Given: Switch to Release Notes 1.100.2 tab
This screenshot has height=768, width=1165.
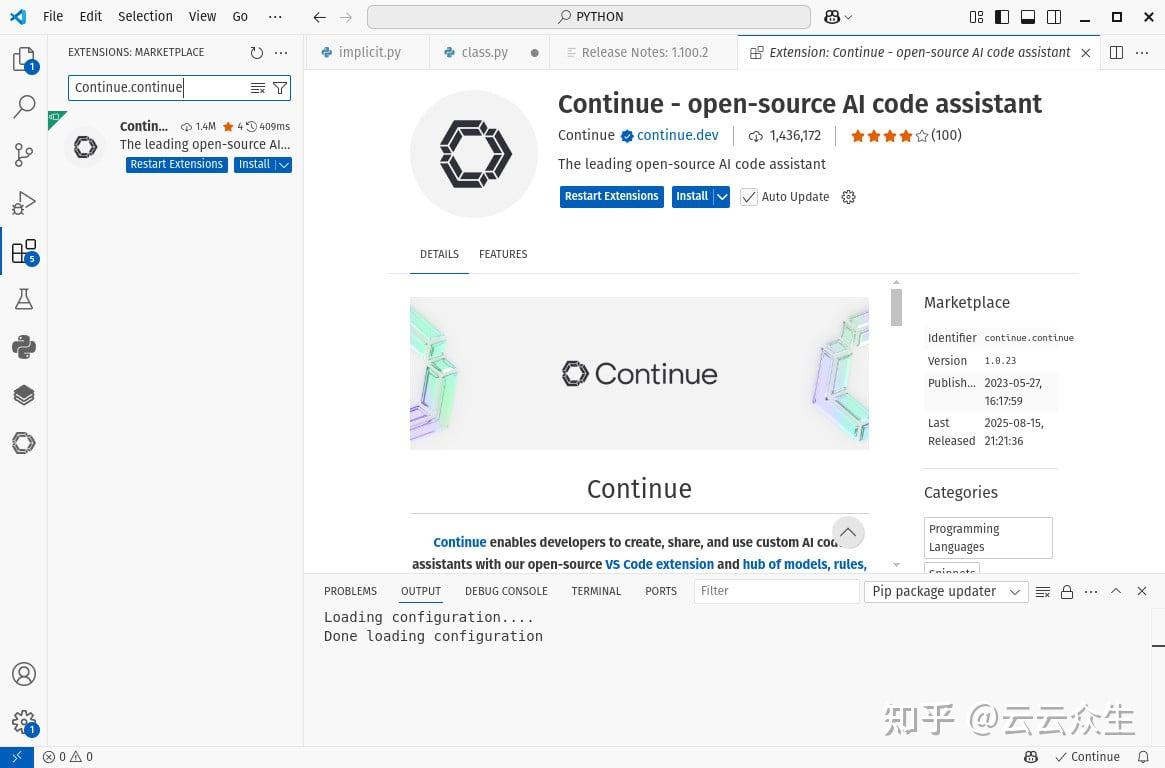Looking at the screenshot, I should (x=644, y=53).
